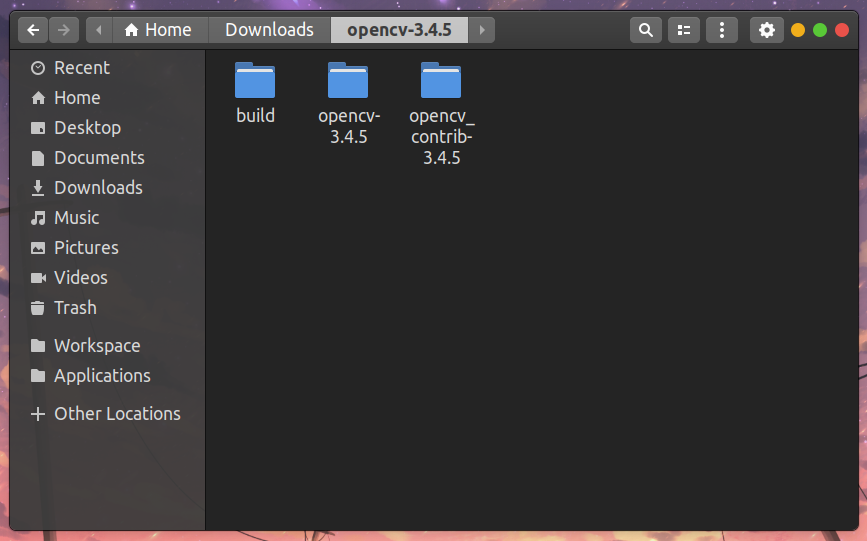The width and height of the screenshot is (867, 541).
Task: Open the search magnifier button
Action: 646,30
